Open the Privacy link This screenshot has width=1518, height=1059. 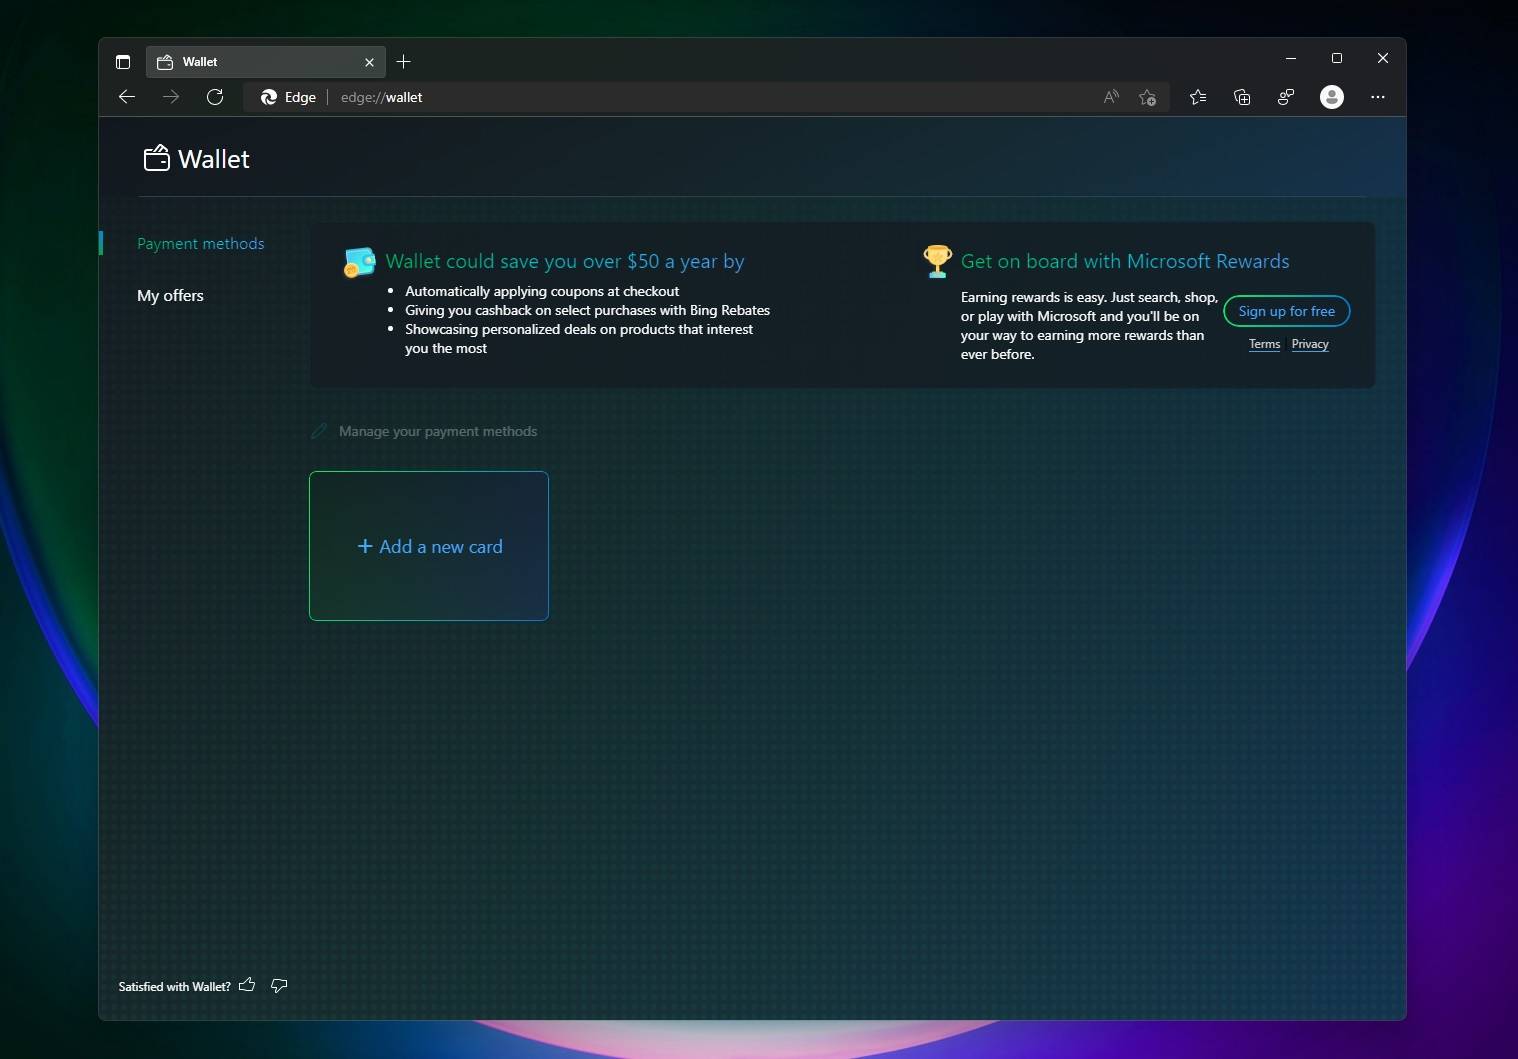1310,344
